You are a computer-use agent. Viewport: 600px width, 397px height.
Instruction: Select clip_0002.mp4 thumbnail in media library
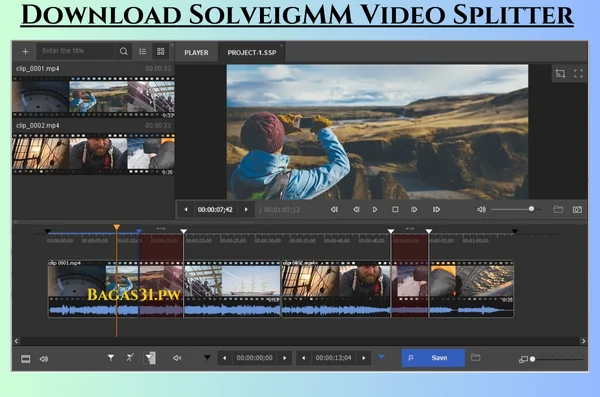[93, 154]
